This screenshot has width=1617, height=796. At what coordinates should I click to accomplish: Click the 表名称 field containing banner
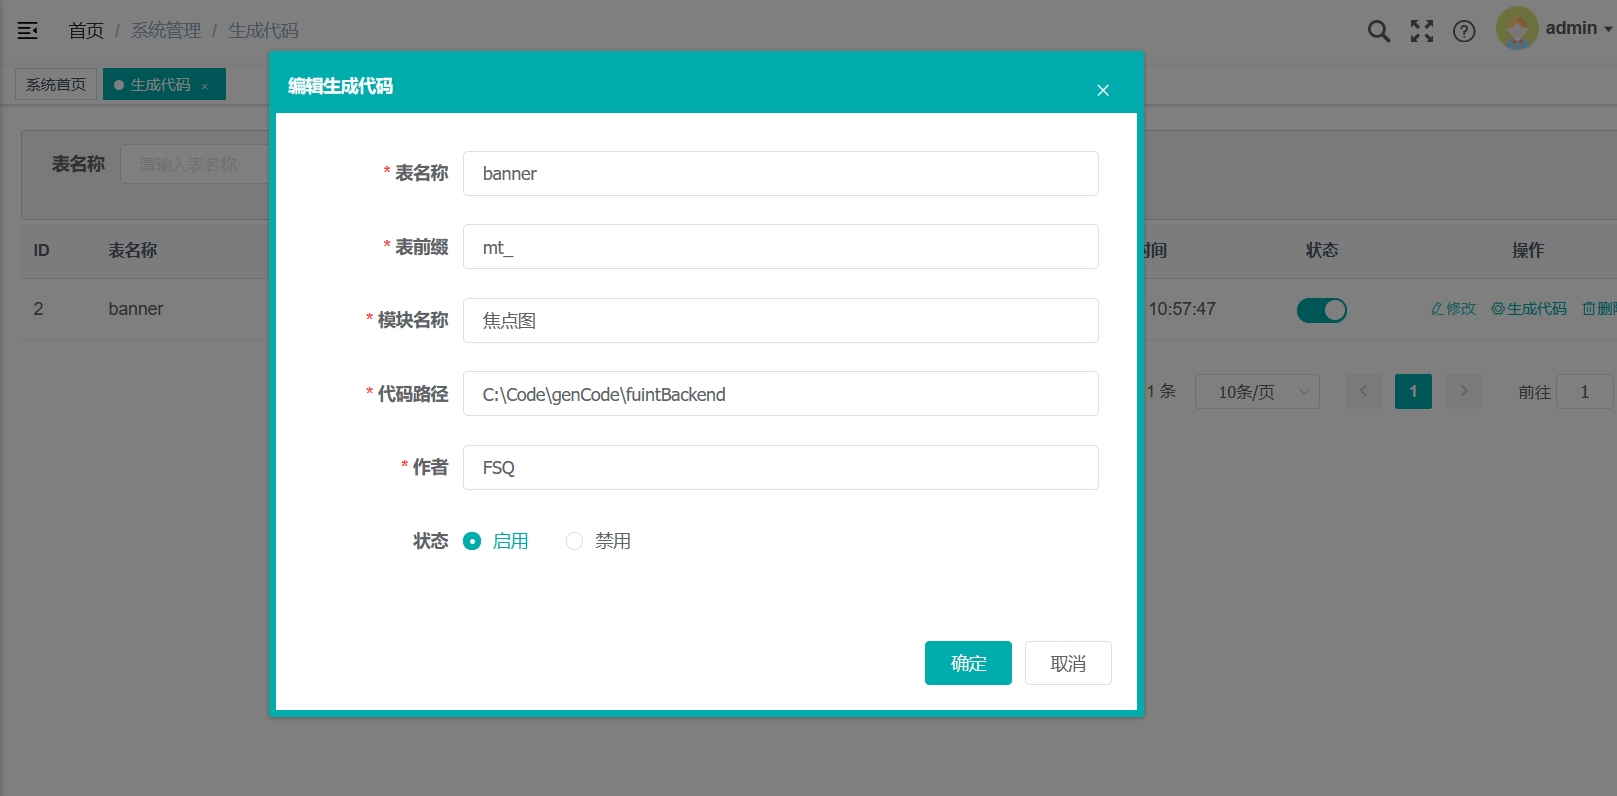[x=781, y=174]
